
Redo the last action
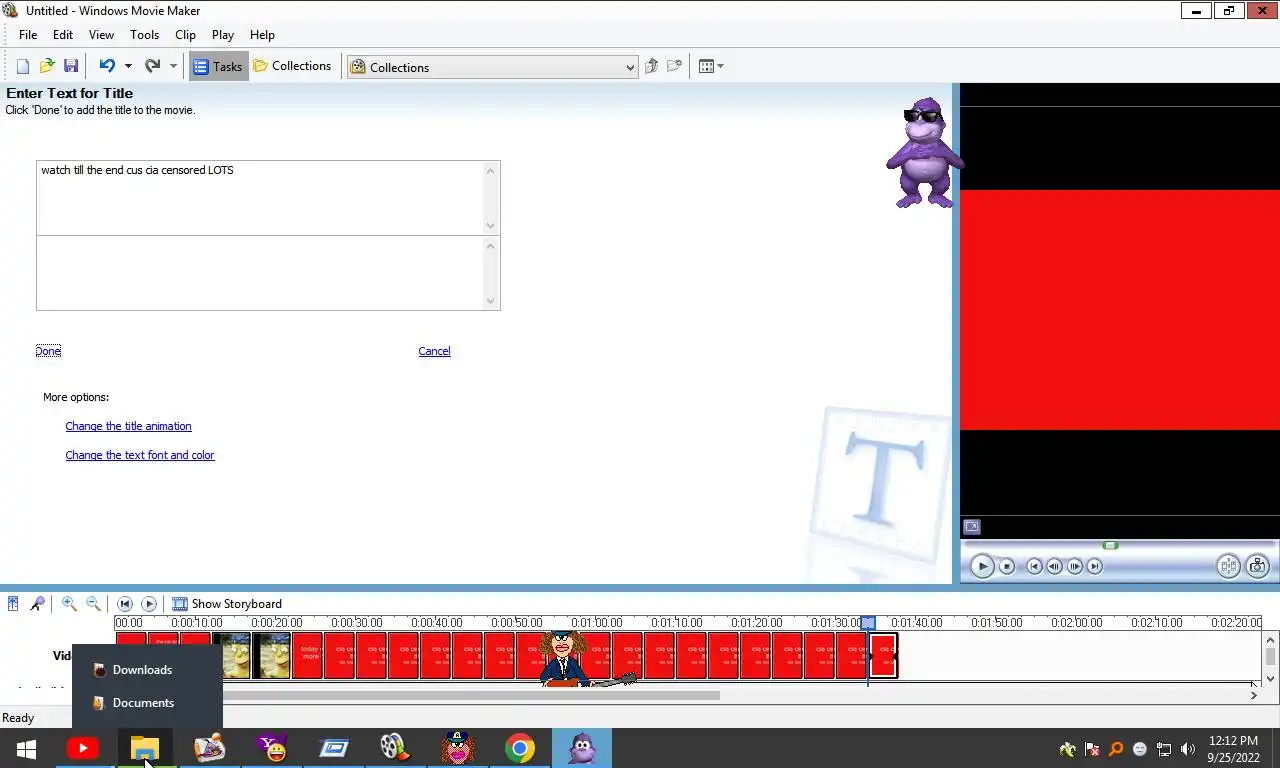pyautogui.click(x=152, y=66)
